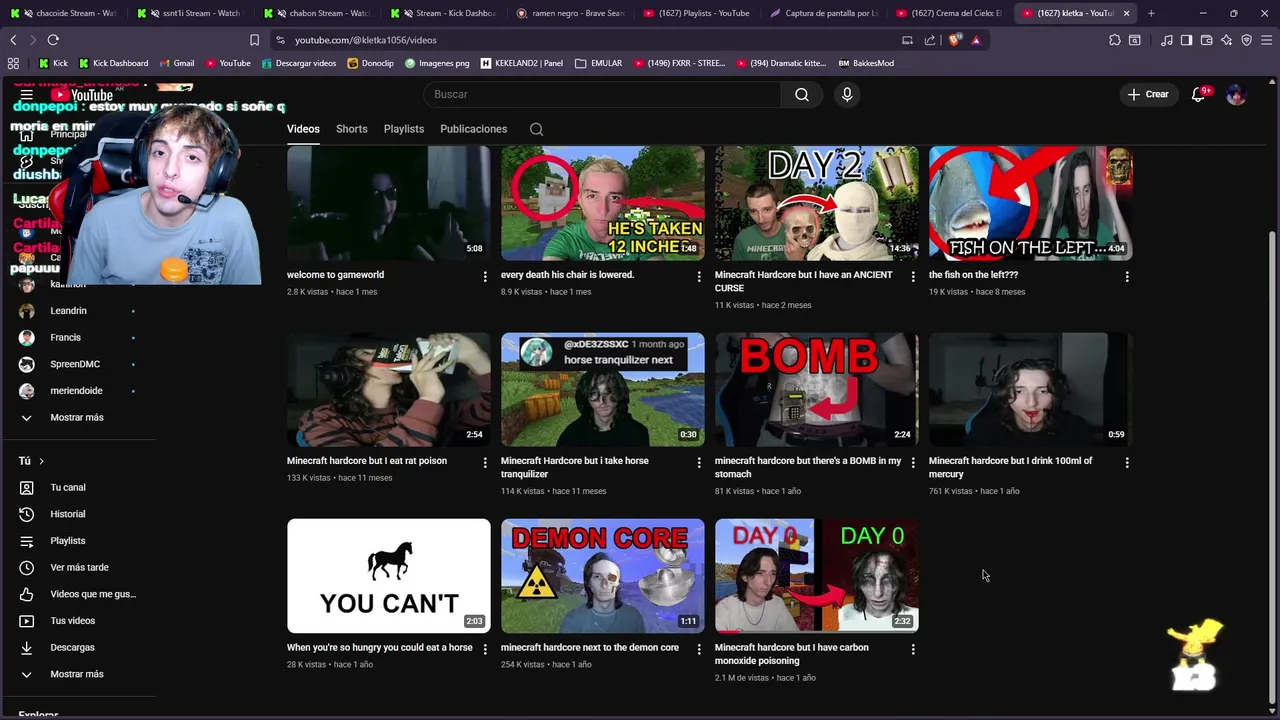
Task: Open the Leo AI sparkle icon
Action: click(x=1227, y=40)
